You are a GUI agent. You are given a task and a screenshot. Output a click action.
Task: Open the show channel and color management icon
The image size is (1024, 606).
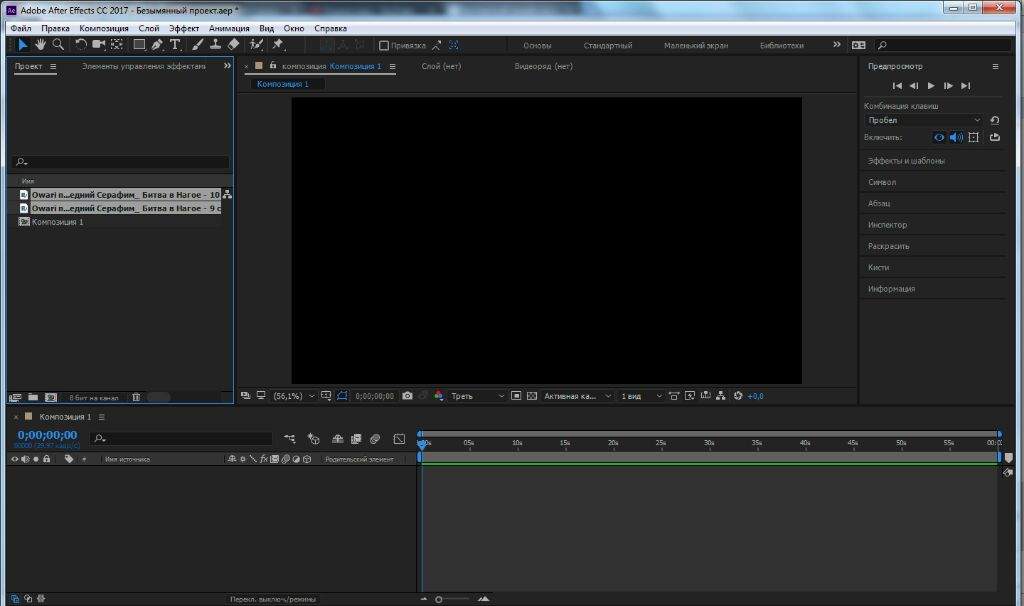[438, 396]
